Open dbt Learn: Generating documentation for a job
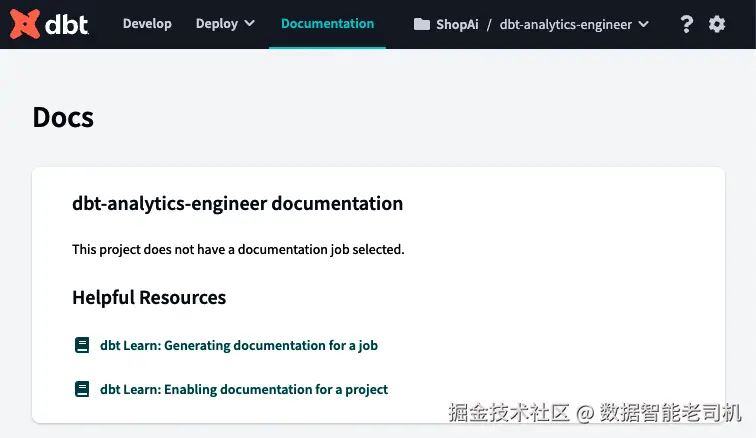Image resolution: width=756 pixels, height=438 pixels. (x=239, y=345)
